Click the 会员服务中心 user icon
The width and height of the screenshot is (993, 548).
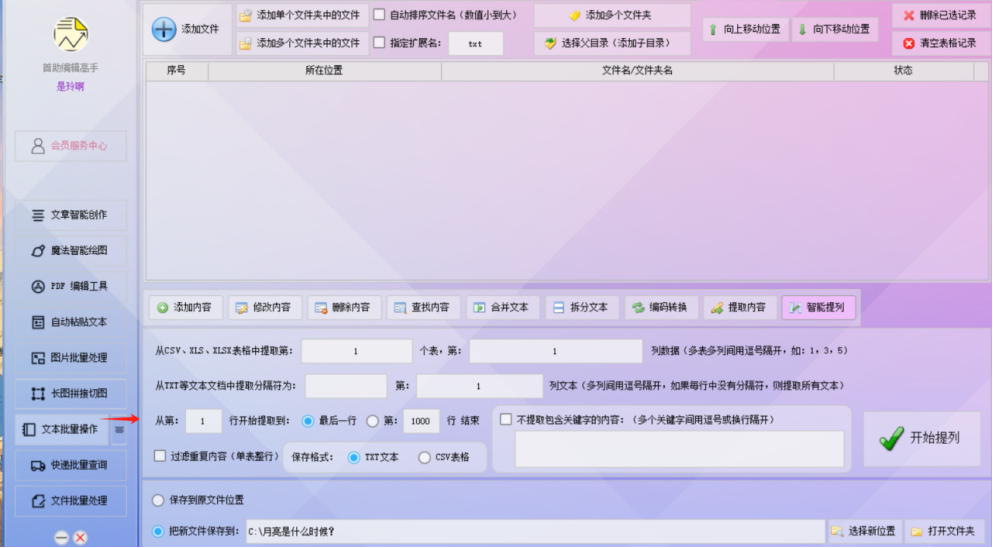(38, 146)
